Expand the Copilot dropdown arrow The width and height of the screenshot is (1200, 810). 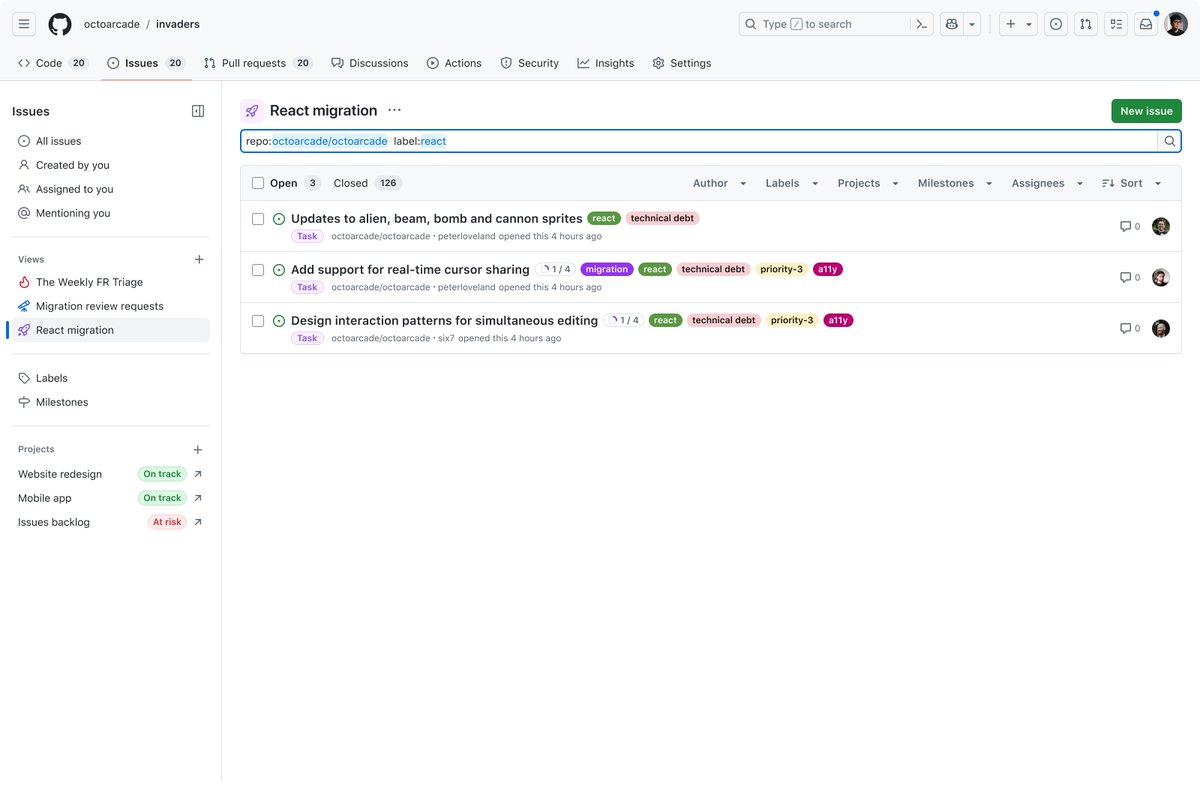972,24
